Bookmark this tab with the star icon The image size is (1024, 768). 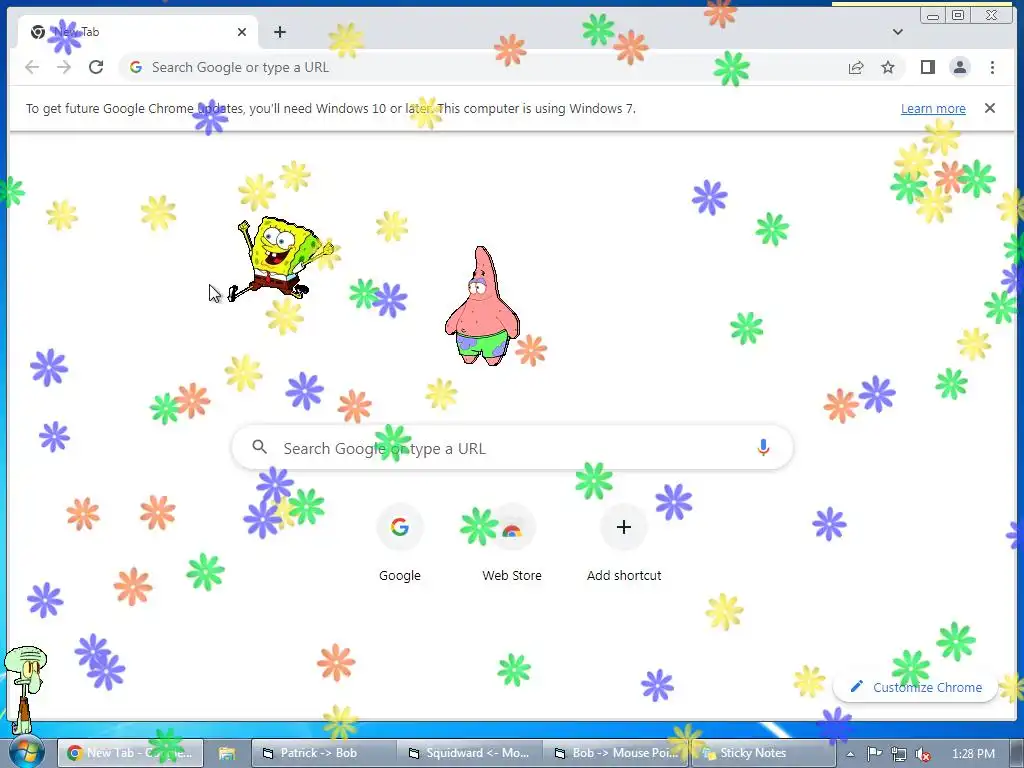[x=888, y=67]
